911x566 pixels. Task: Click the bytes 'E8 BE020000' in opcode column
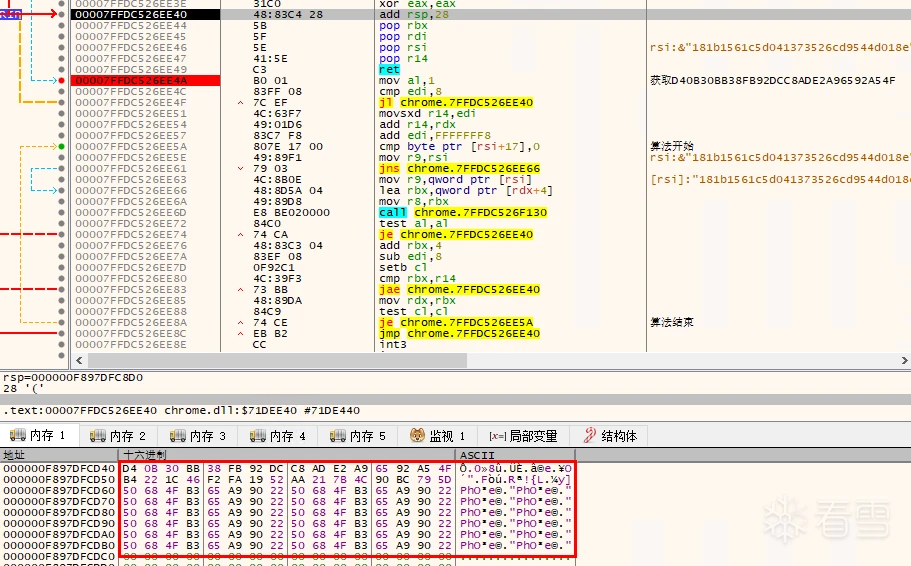(x=291, y=213)
